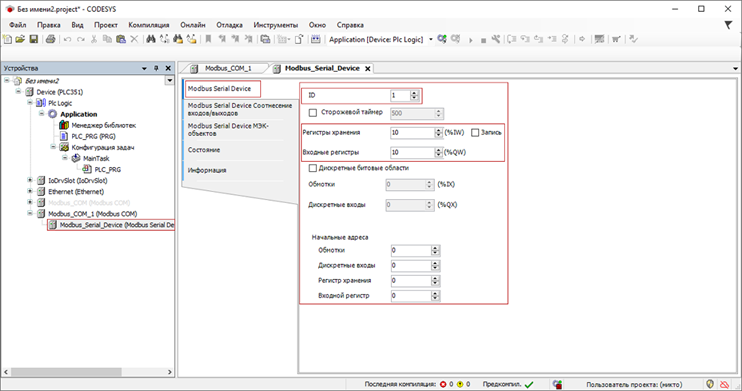The width and height of the screenshot is (742, 391).
Task: Open Modbus Serial Device Соотнесение входов/выходов page
Action: pyautogui.click(x=239, y=109)
